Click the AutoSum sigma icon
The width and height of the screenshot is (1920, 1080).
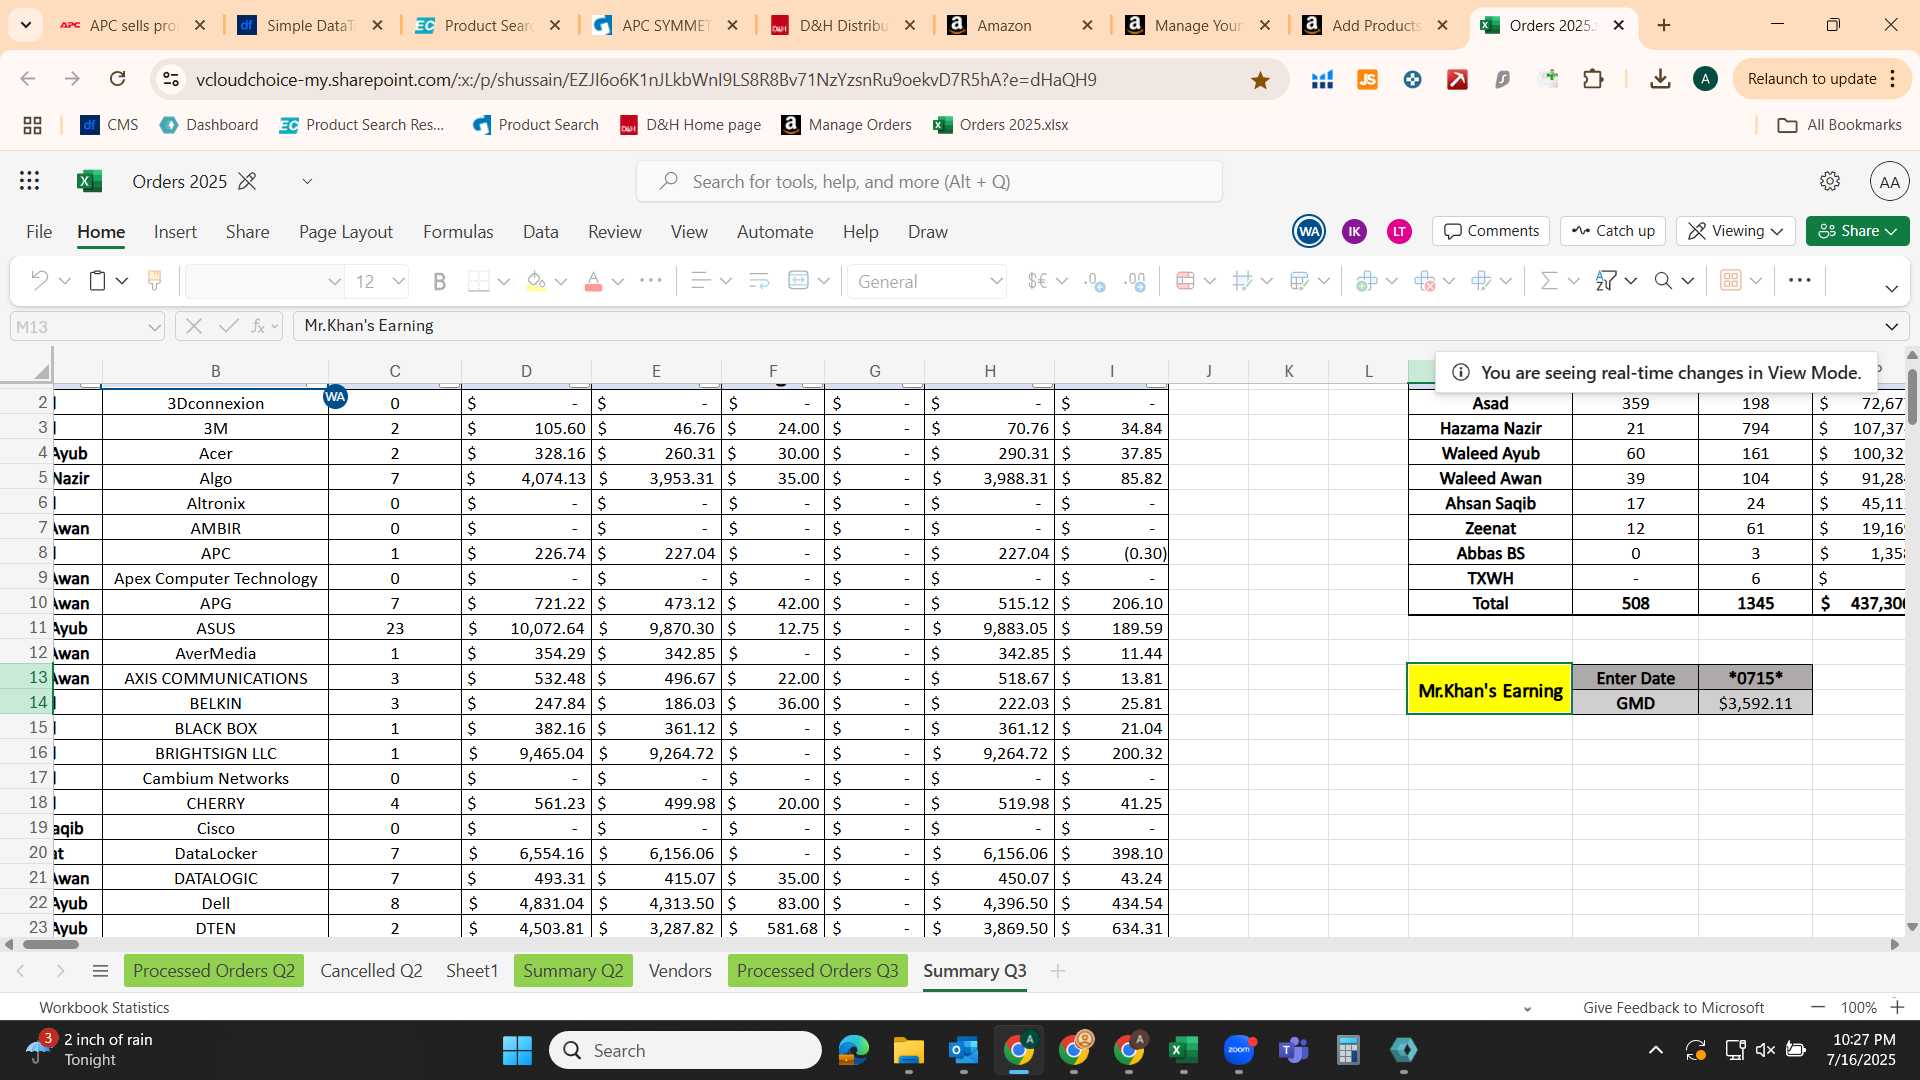[1549, 281]
